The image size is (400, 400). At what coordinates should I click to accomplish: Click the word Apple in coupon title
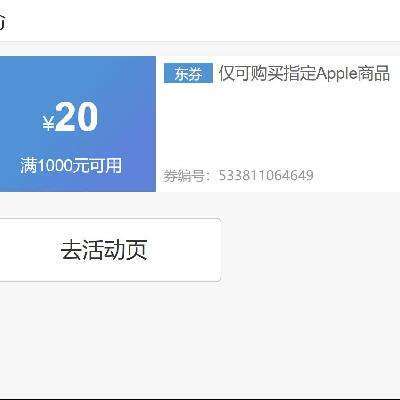[x=336, y=74]
